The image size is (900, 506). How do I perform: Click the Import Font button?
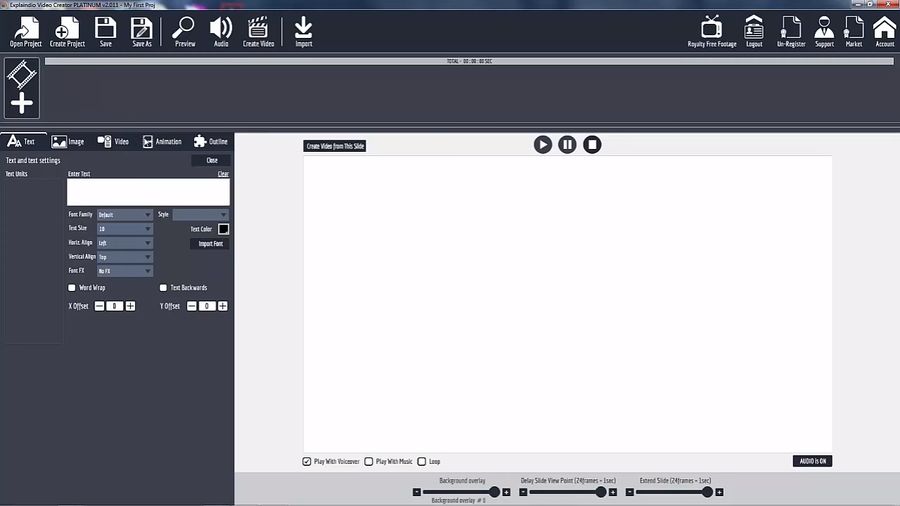pyautogui.click(x=210, y=244)
